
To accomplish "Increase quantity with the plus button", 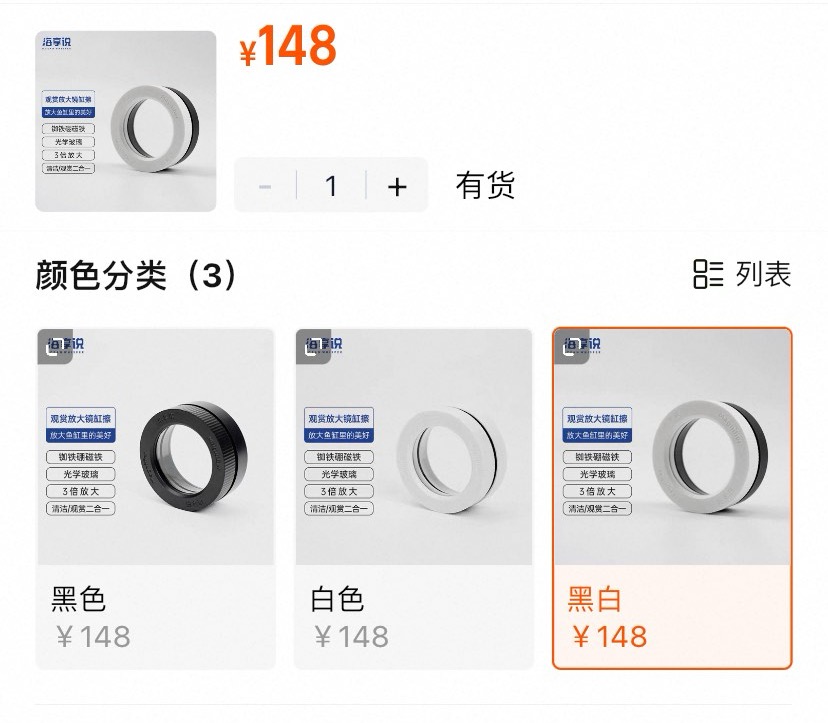I will (x=397, y=186).
